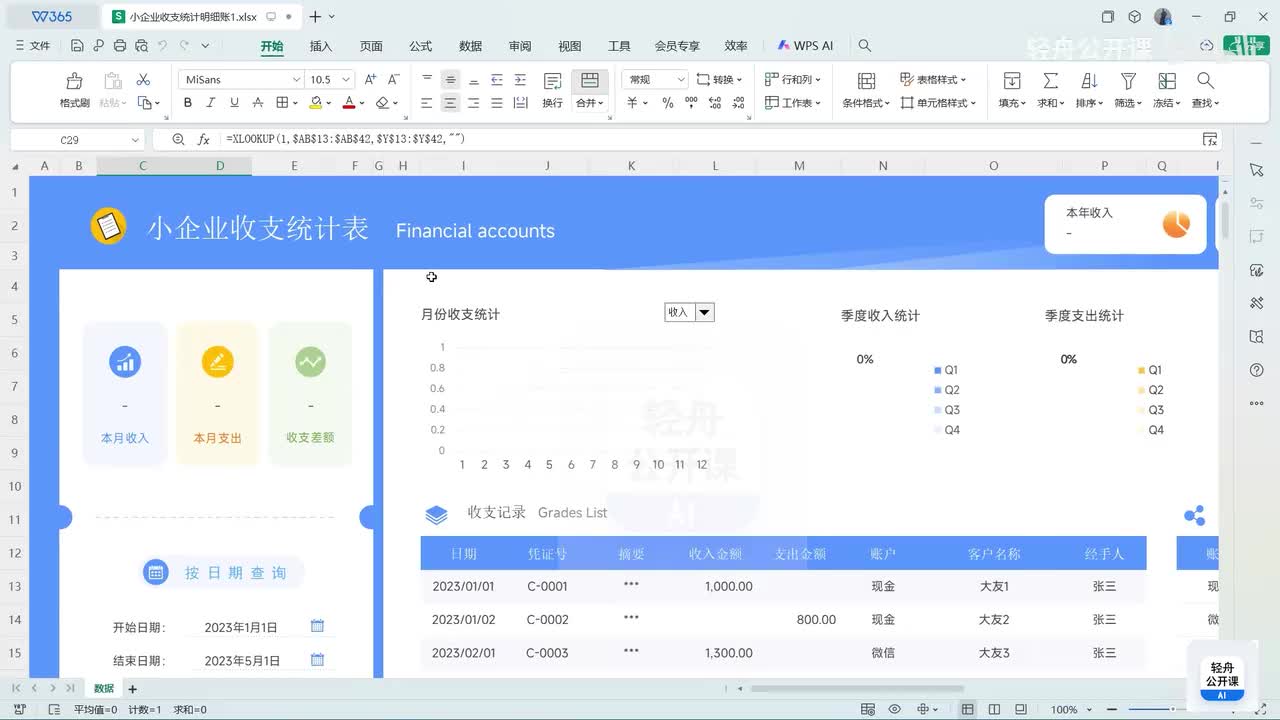Click the Fill (填充) icon

[x=1012, y=81]
